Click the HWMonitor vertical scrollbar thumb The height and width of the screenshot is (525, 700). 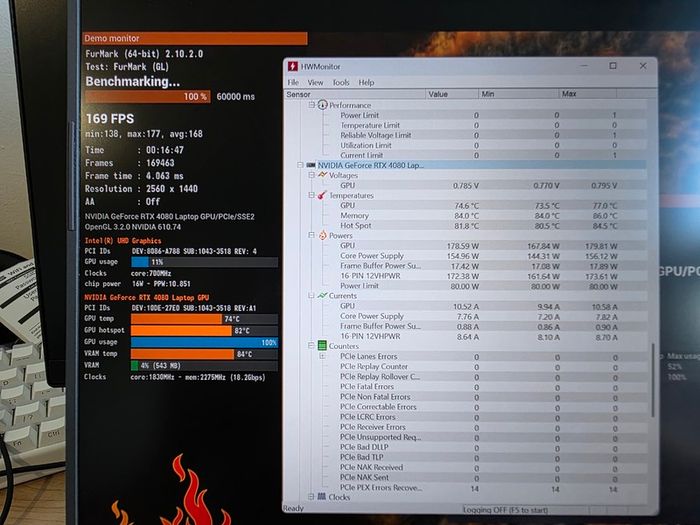pyautogui.click(x=652, y=380)
